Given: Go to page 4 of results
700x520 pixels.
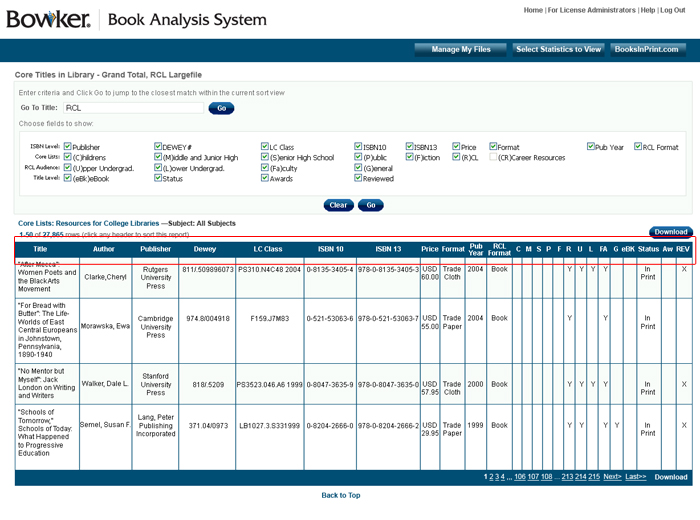Looking at the screenshot, I should pyautogui.click(x=503, y=477).
